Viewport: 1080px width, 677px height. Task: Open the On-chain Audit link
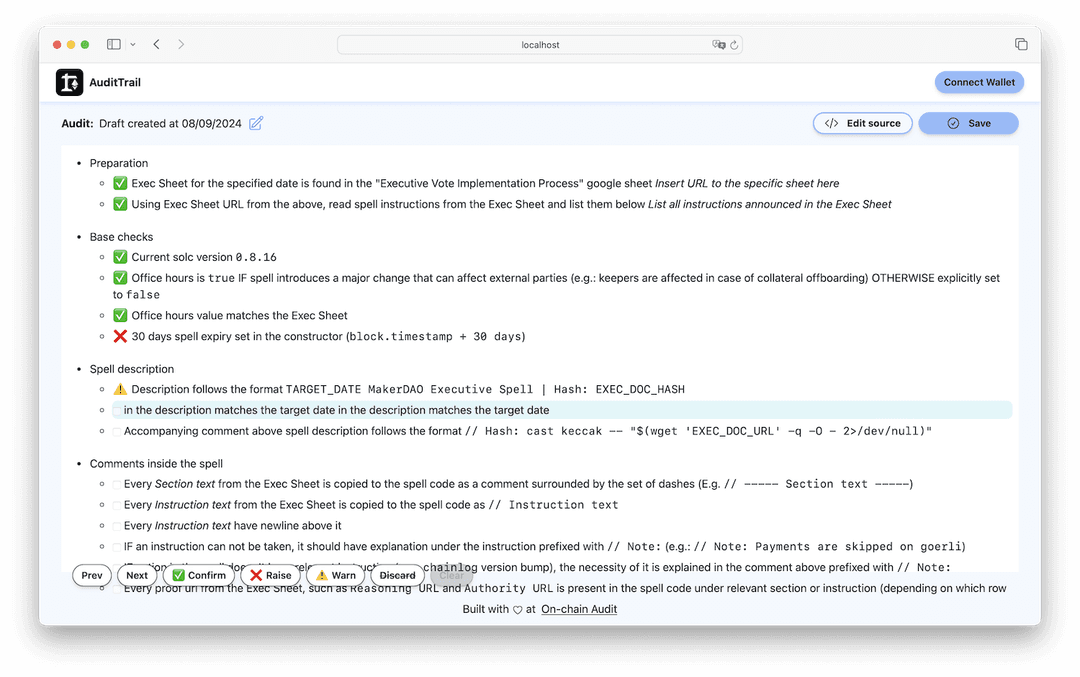[579, 609]
